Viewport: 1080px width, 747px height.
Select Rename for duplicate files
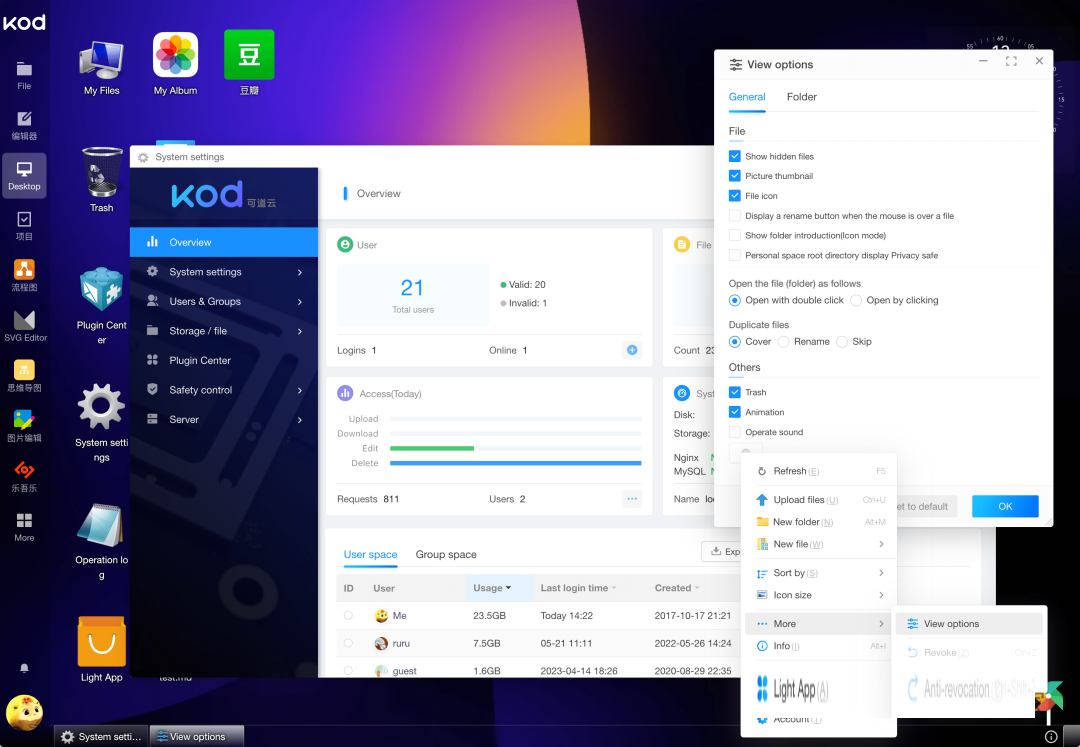783,341
